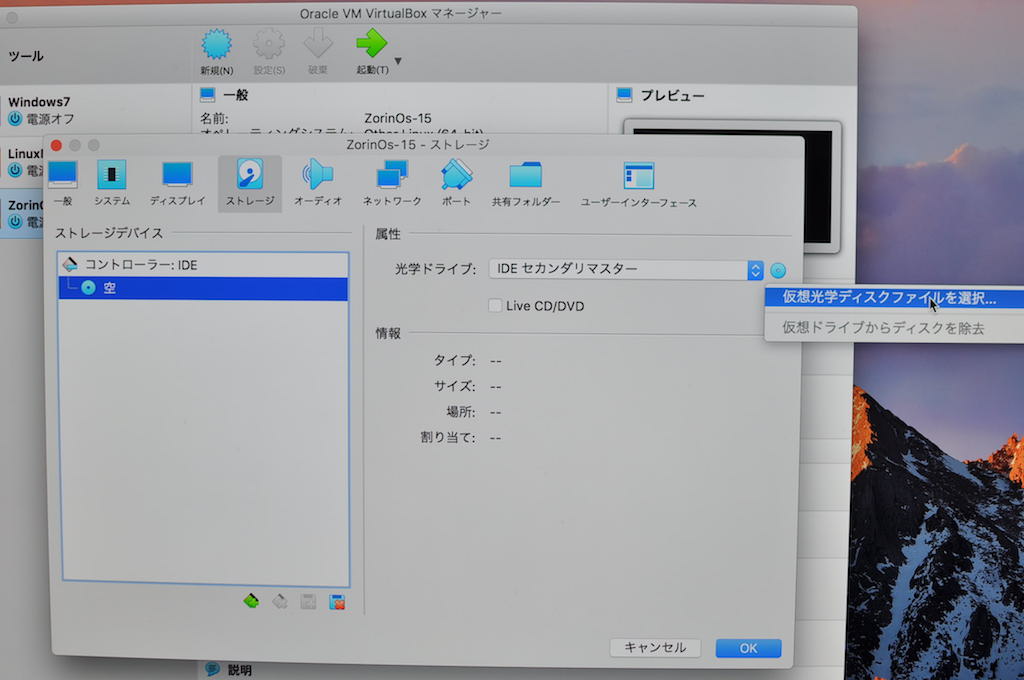Click the Windows7 power-off status icon
This screenshot has height=680, width=1024.
15,119
